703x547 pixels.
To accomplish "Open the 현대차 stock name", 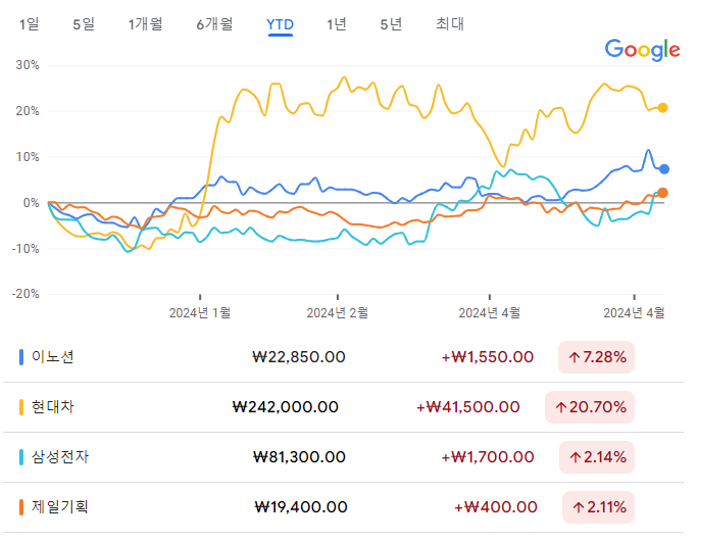I will coord(52,407).
